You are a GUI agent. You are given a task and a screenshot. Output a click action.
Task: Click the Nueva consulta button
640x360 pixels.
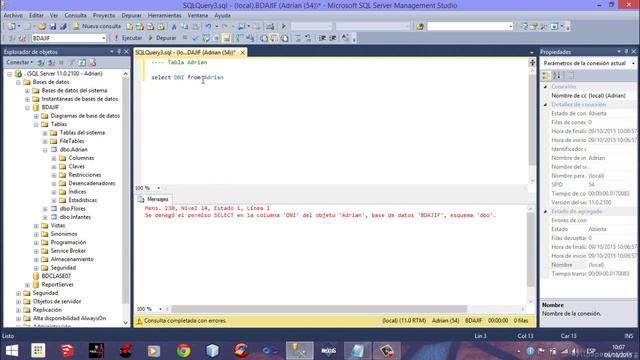(97, 26)
